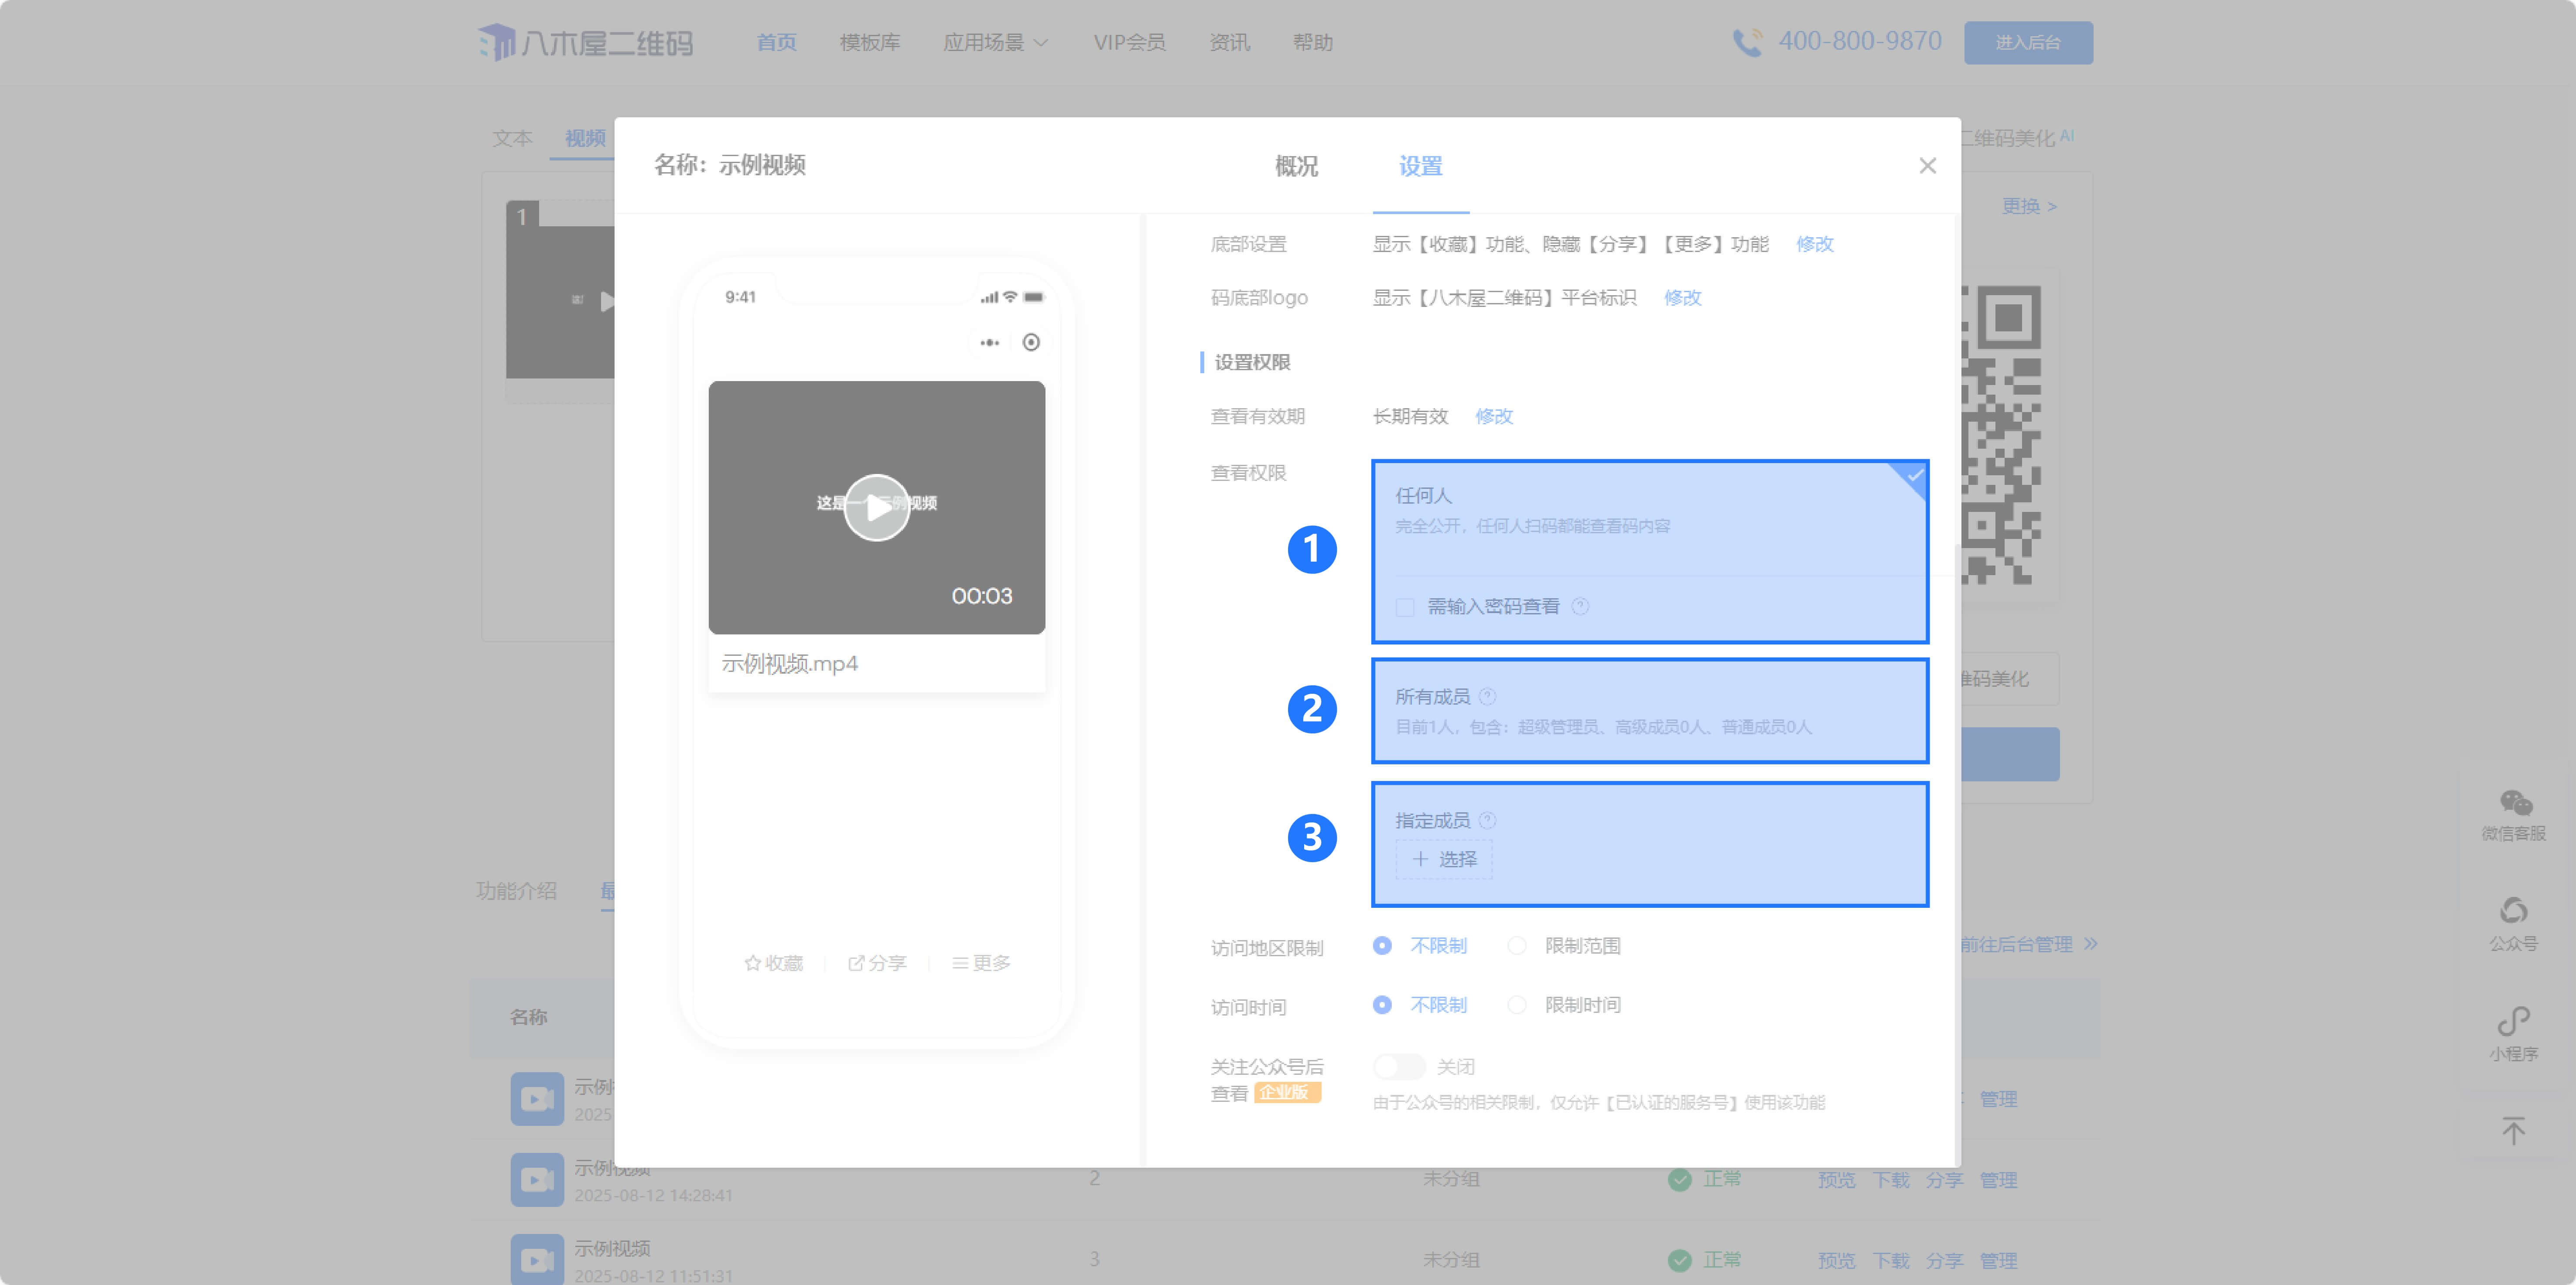The height and width of the screenshot is (1285, 2576).
Task: Click 修改 link next to 长期有效
Action: coord(1493,416)
